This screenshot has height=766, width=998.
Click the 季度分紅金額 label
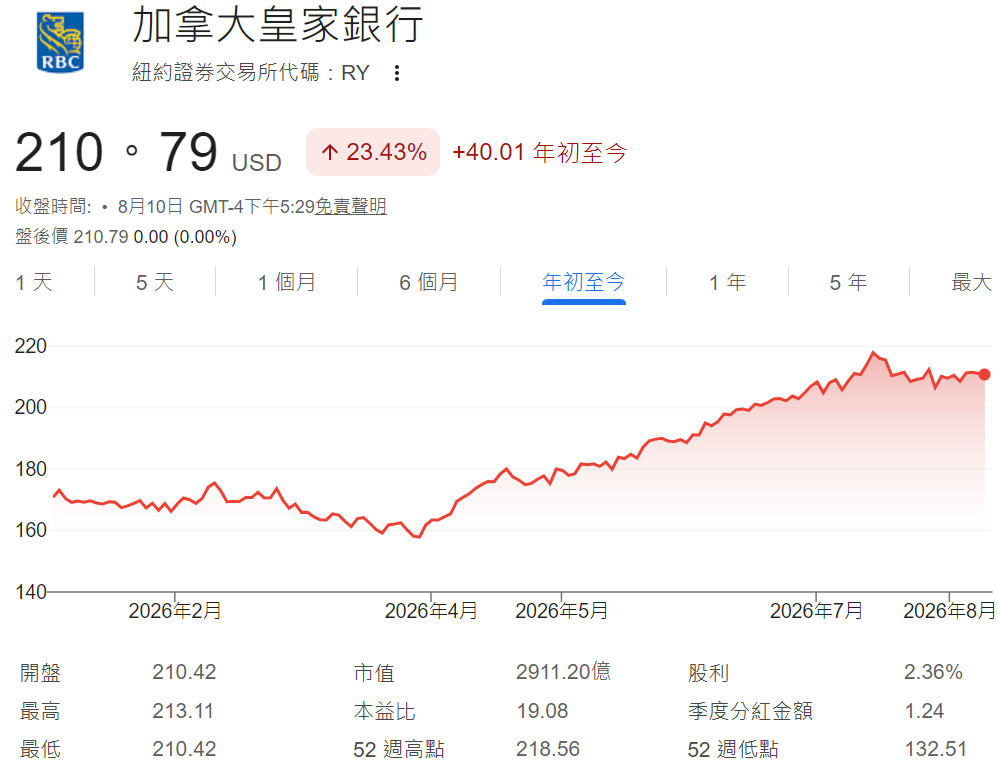[750, 711]
